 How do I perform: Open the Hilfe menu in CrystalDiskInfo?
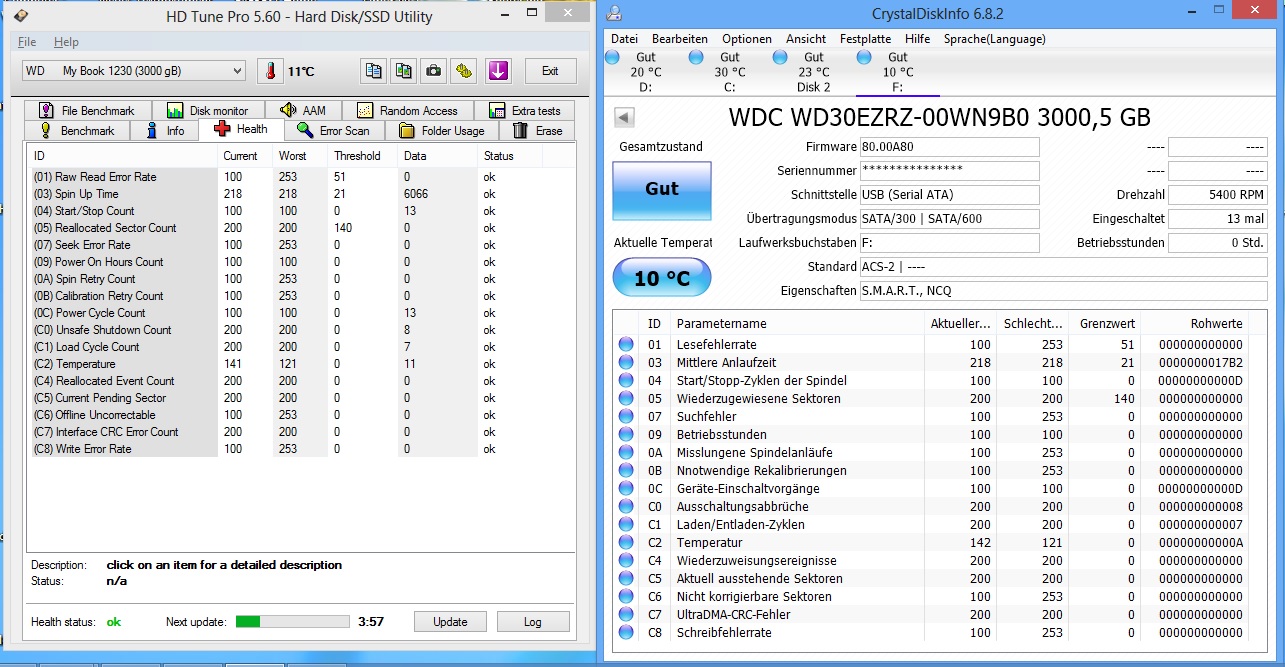tap(917, 39)
